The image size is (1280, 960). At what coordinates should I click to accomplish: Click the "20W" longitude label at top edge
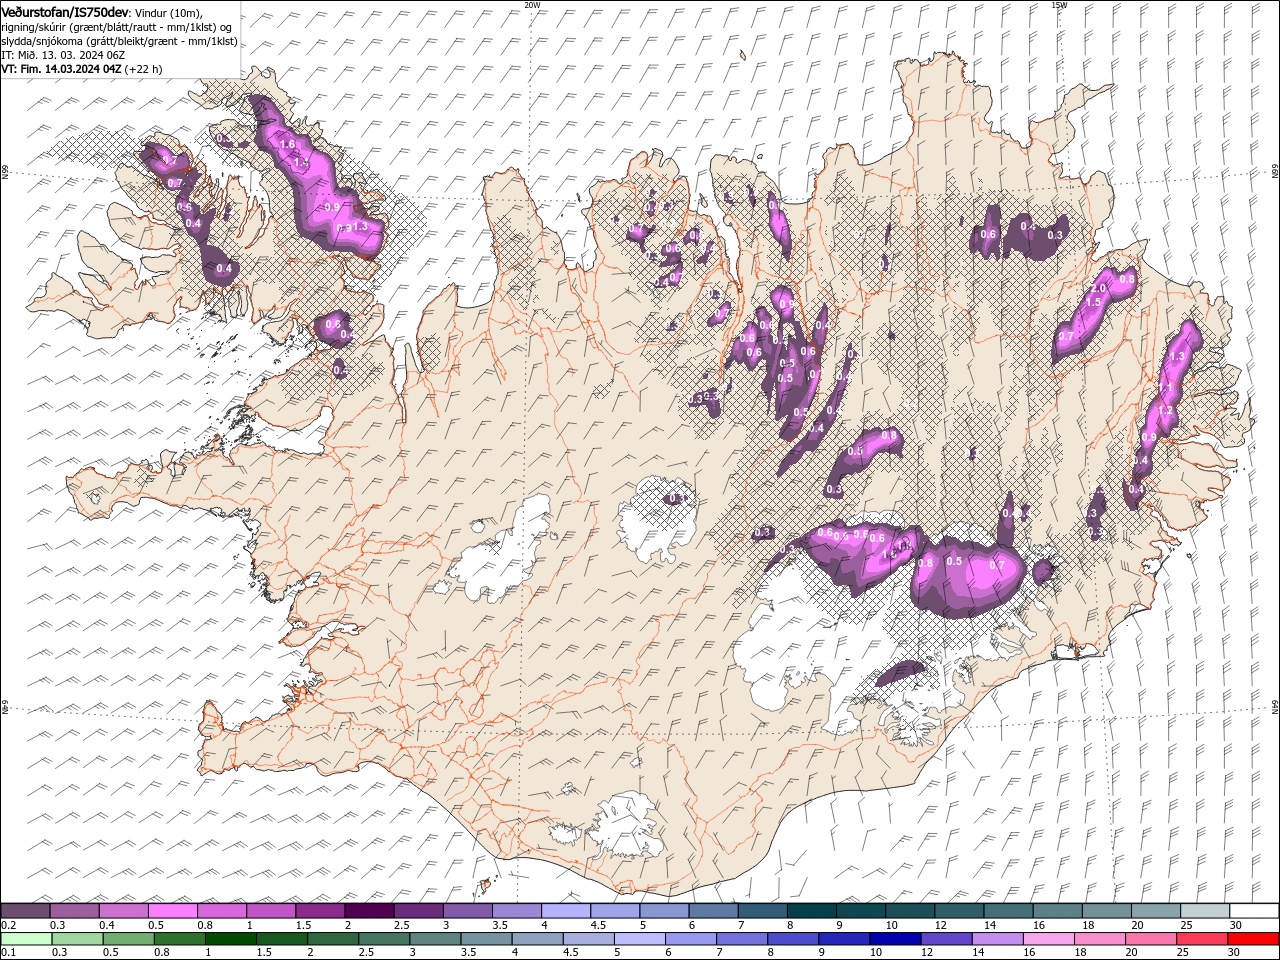coord(532,5)
